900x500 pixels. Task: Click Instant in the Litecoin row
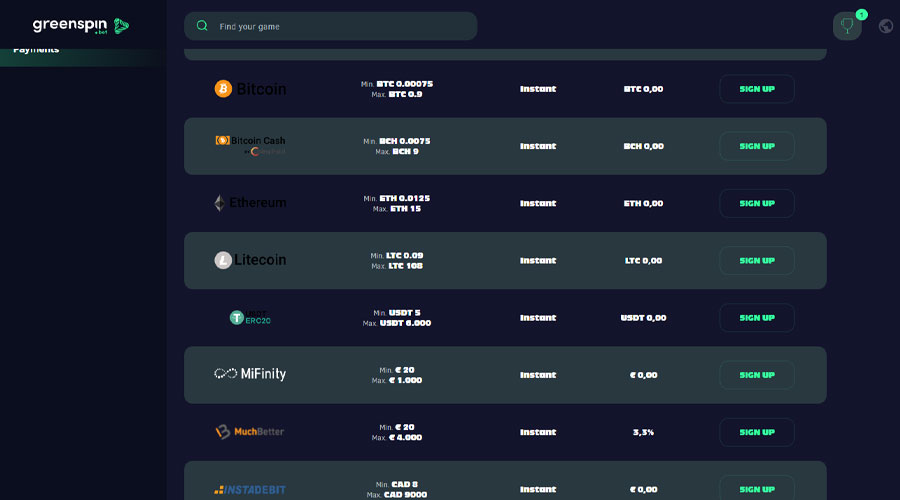point(538,261)
